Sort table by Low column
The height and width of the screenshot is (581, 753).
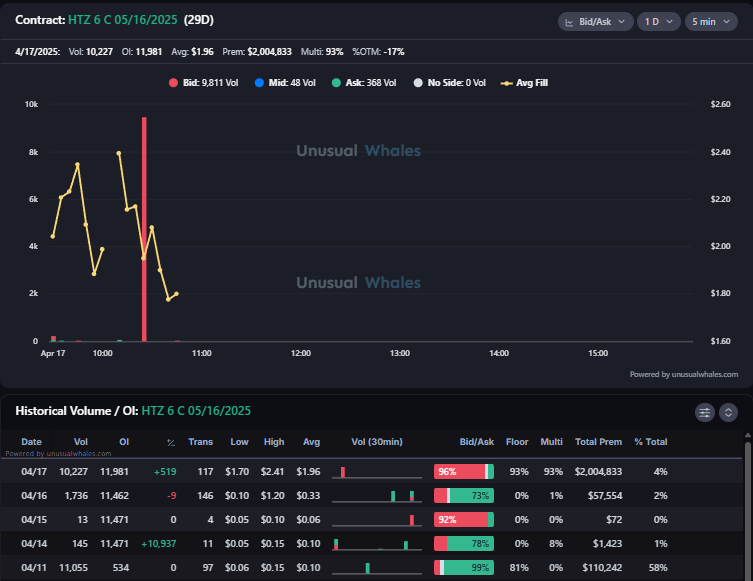pyautogui.click(x=239, y=442)
